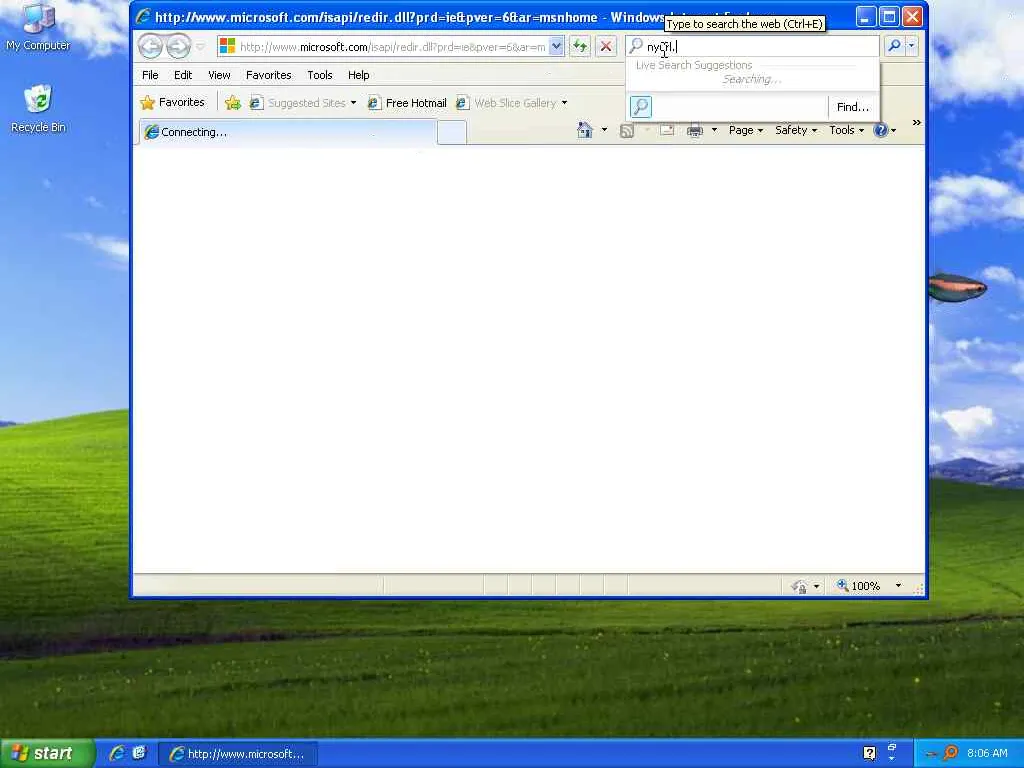Open the My Computer desktop icon
This screenshot has width=1024, height=768.
click(x=38, y=27)
